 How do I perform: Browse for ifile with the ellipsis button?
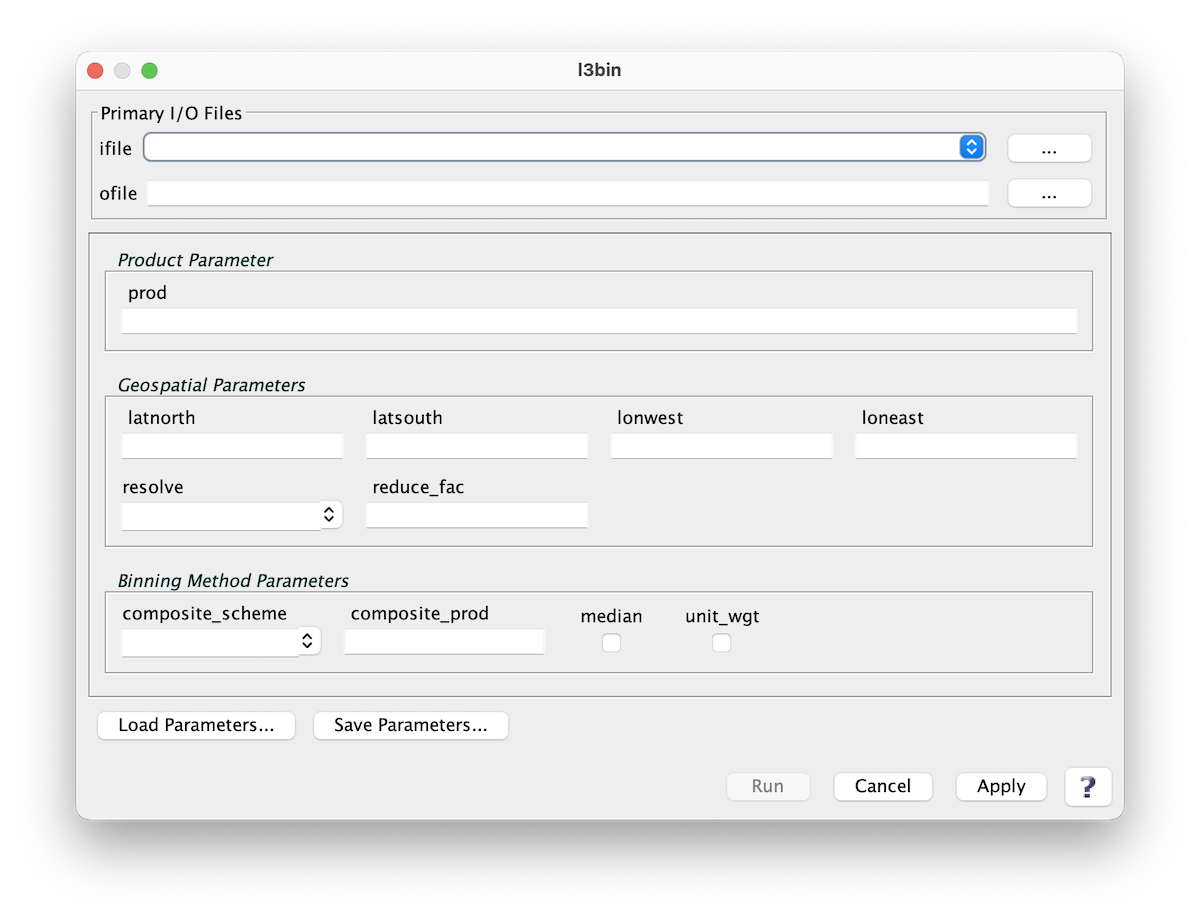click(x=1049, y=148)
